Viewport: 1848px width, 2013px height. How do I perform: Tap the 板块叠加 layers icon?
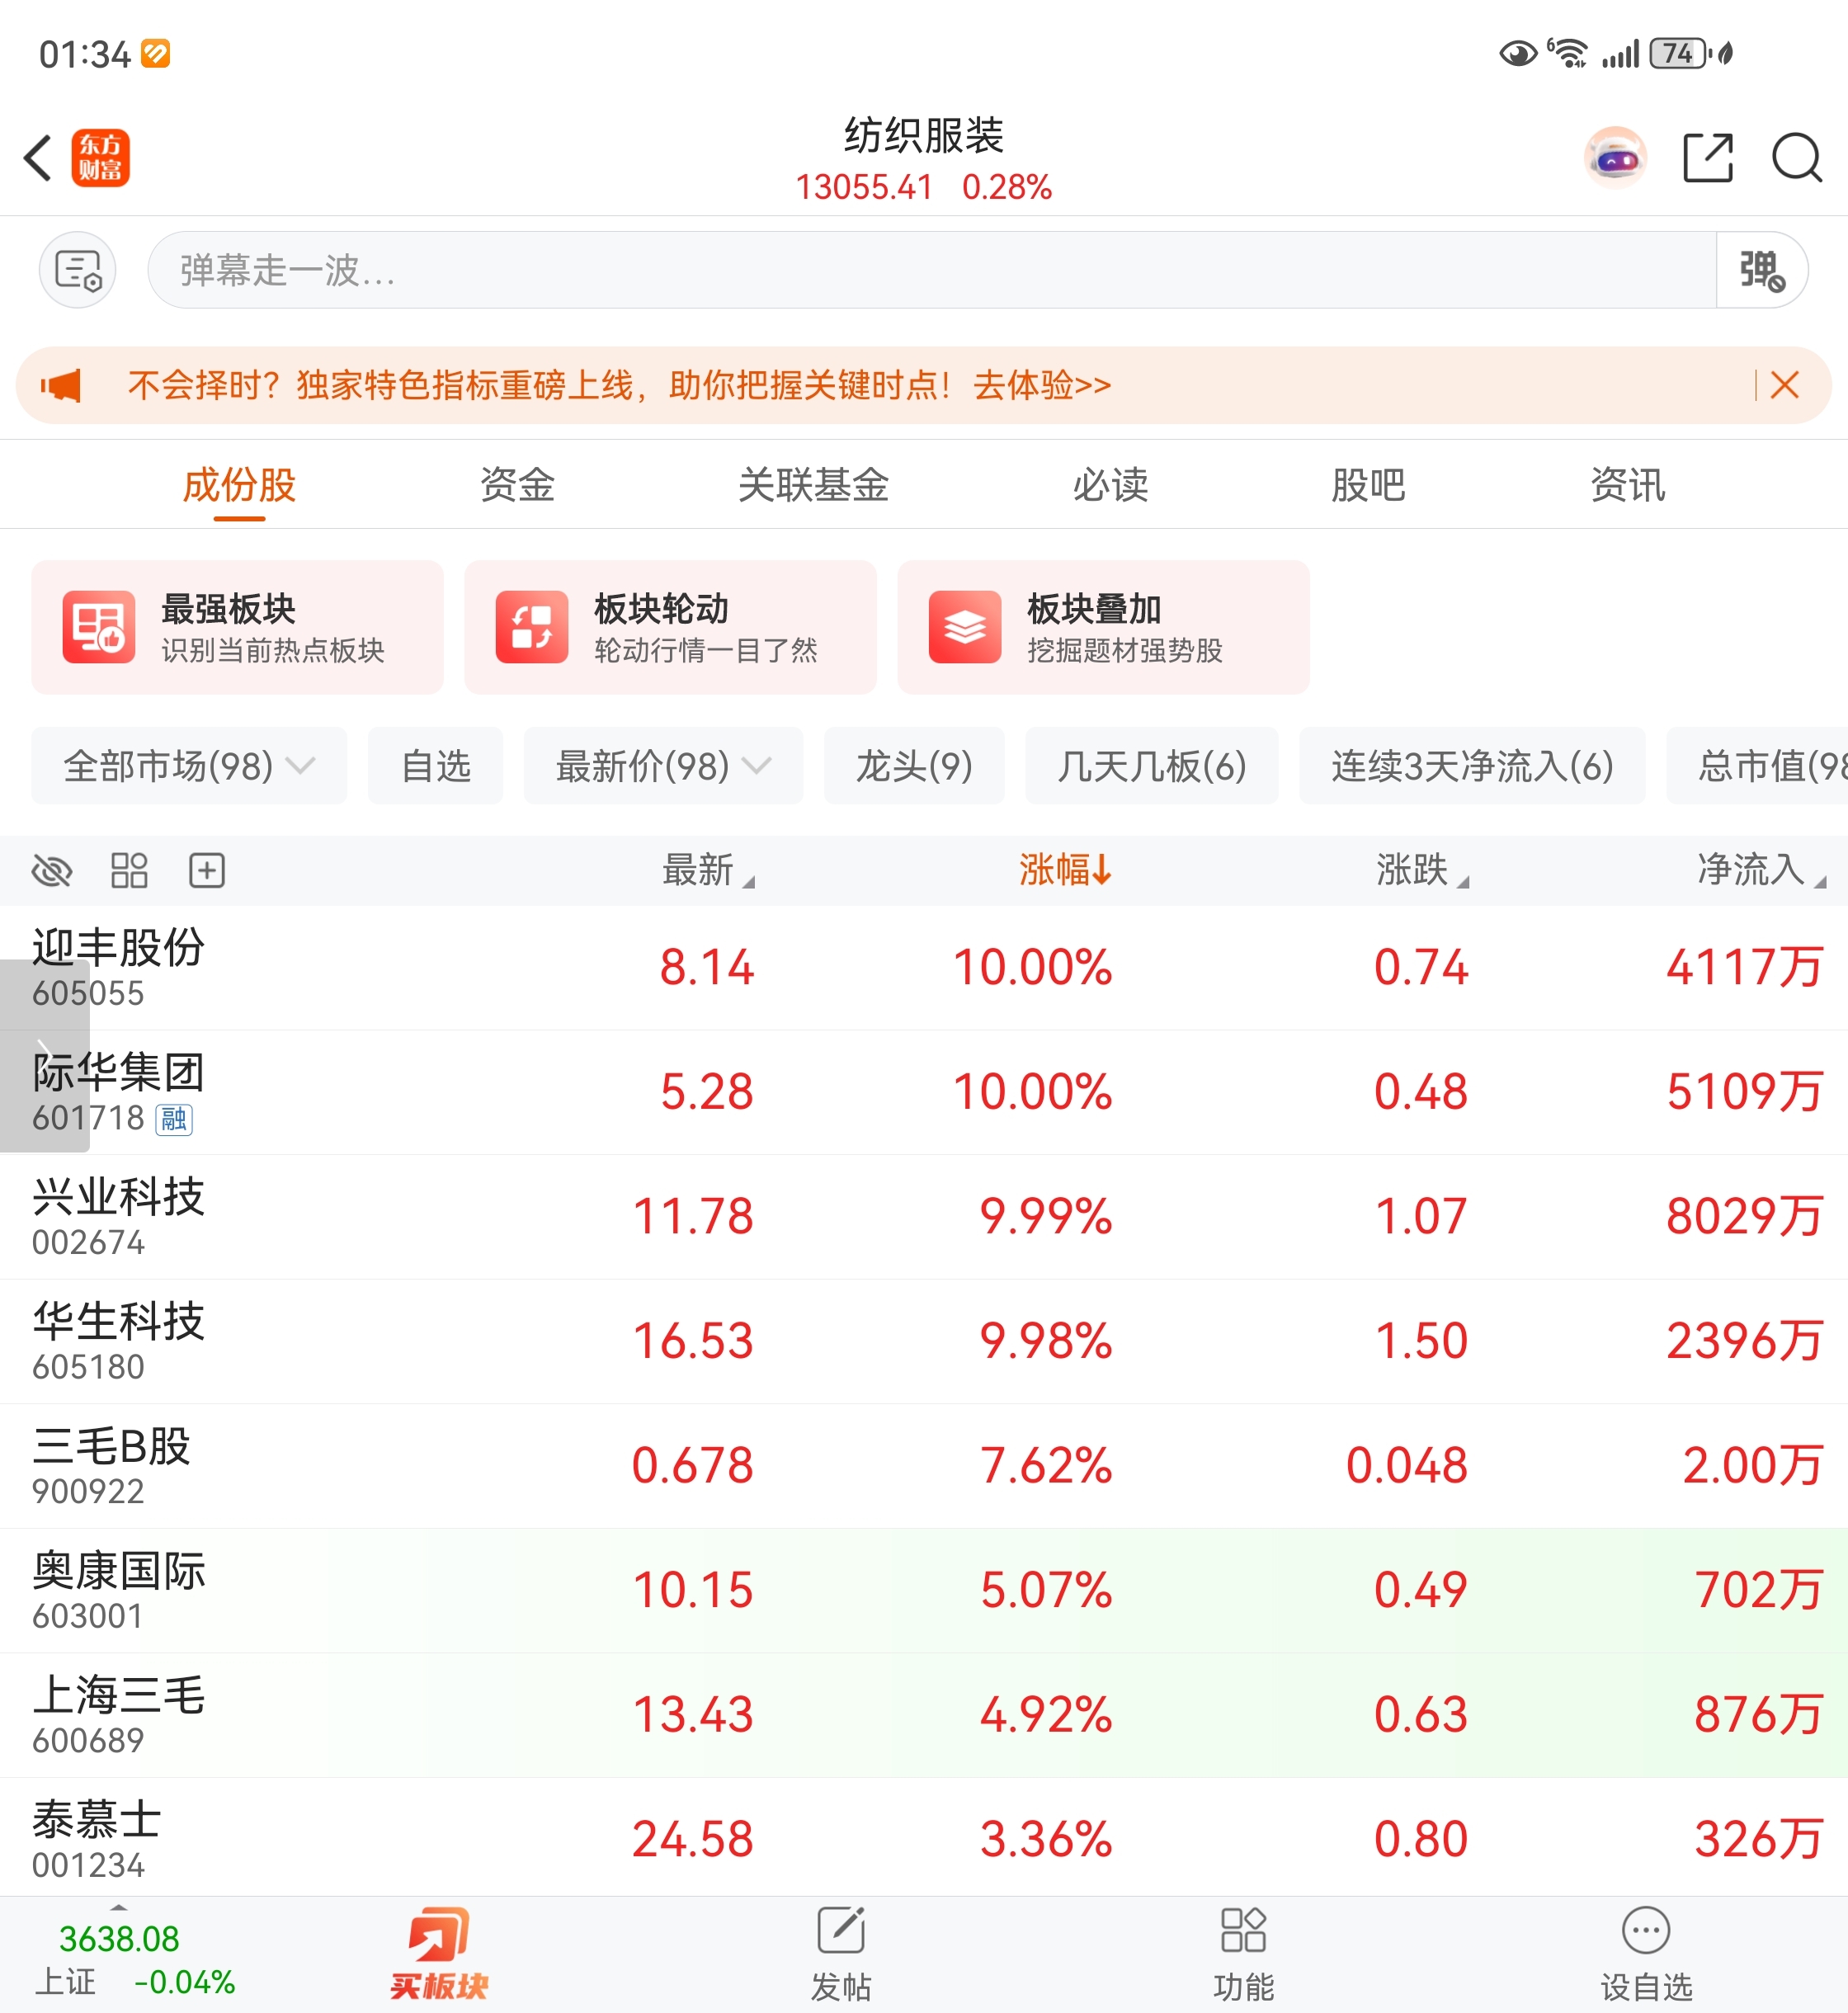[x=965, y=627]
